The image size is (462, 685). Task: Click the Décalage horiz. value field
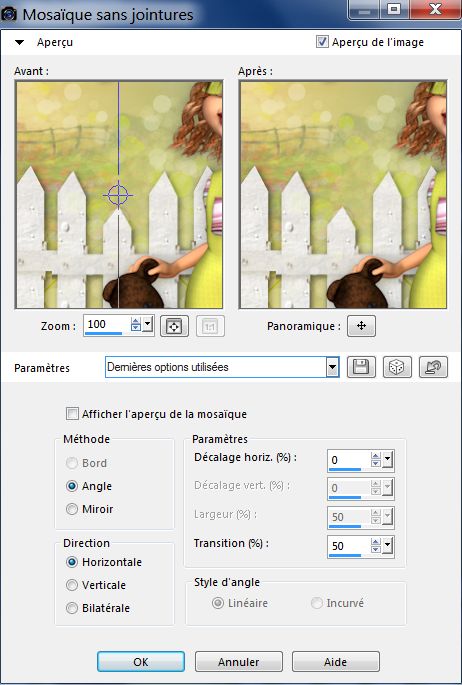pos(348,460)
